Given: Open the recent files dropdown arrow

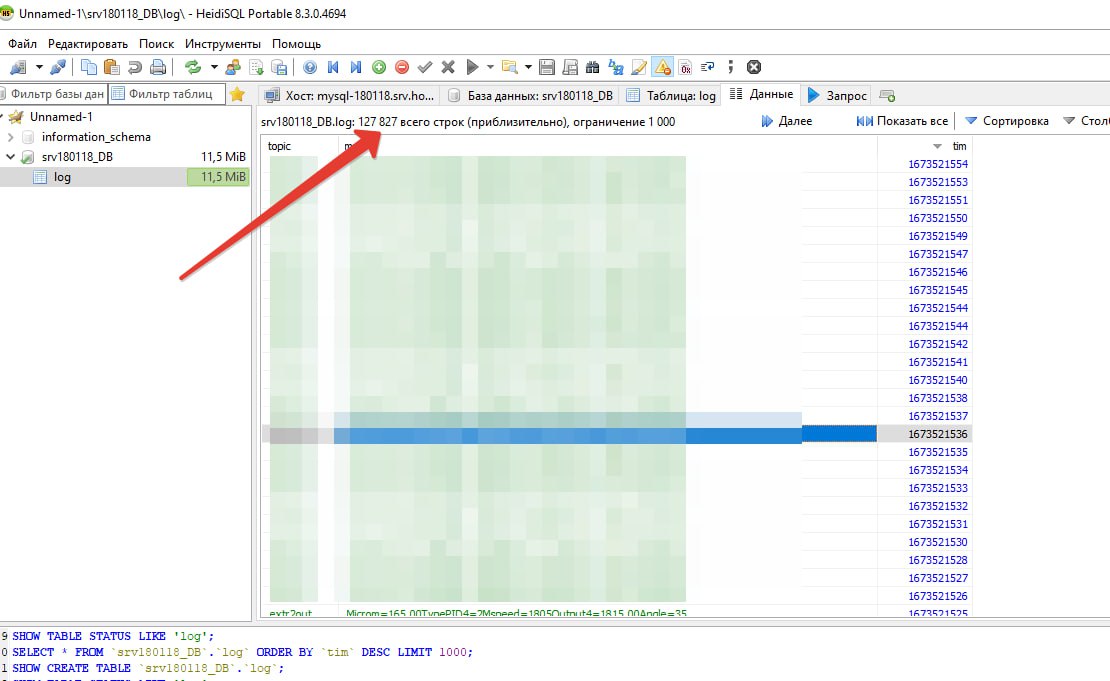Looking at the screenshot, I should coord(528,67).
